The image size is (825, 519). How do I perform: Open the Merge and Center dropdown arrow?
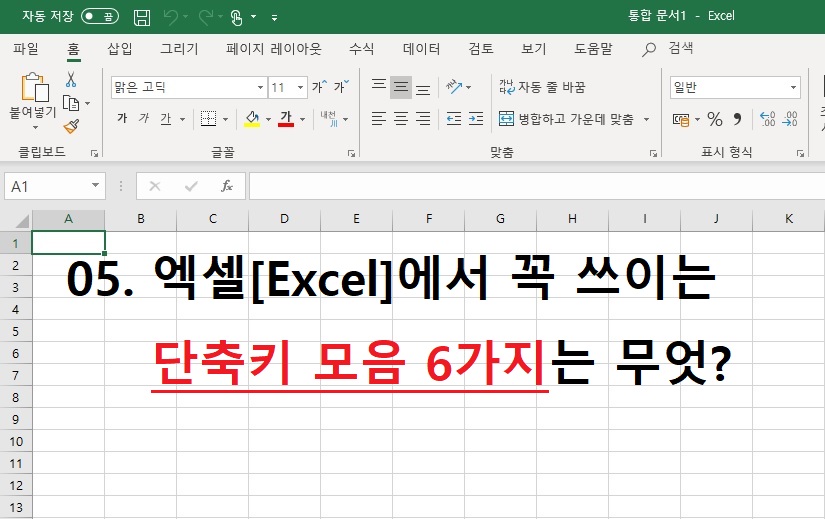(647, 119)
